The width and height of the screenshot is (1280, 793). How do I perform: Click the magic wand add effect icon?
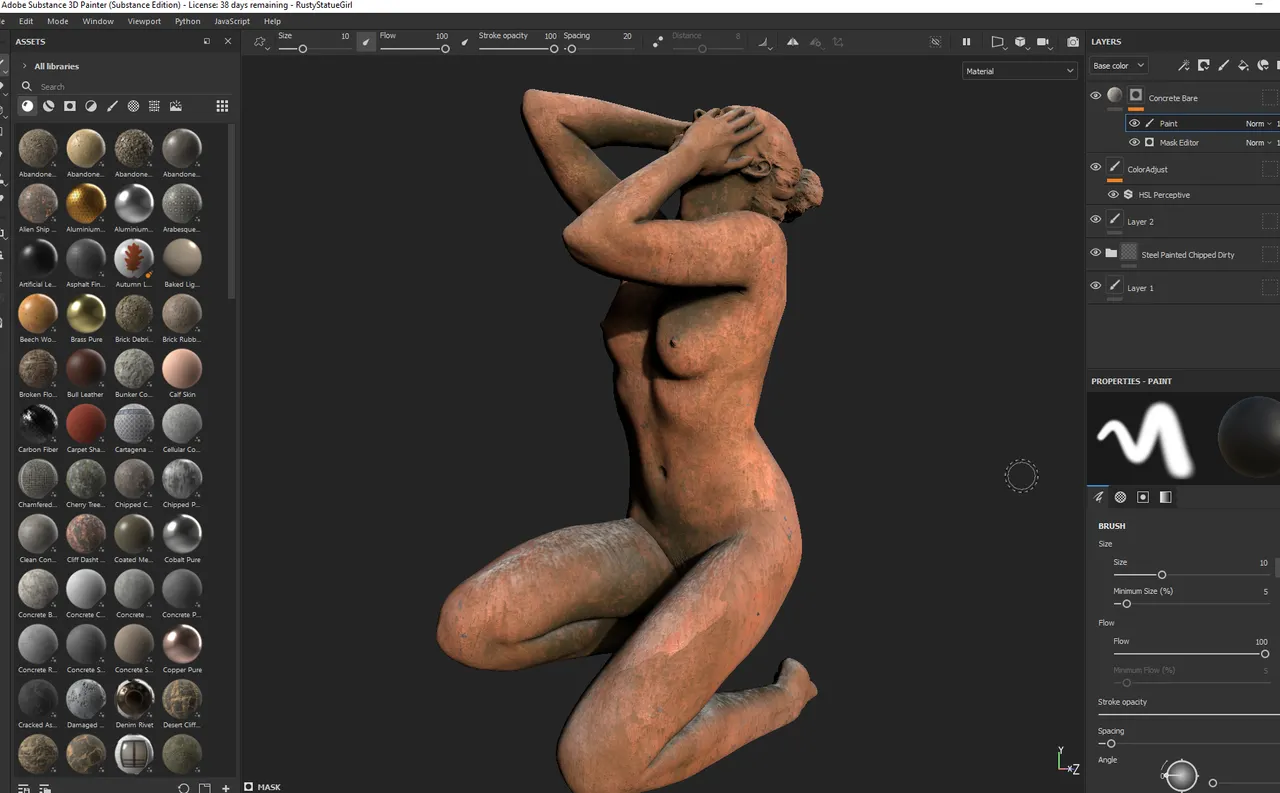pos(1184,66)
